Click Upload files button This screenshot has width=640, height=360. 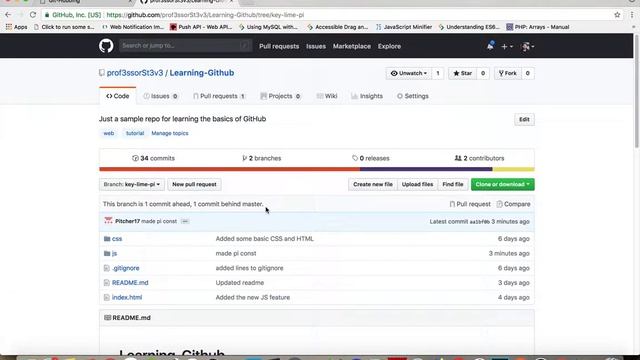pos(417,184)
